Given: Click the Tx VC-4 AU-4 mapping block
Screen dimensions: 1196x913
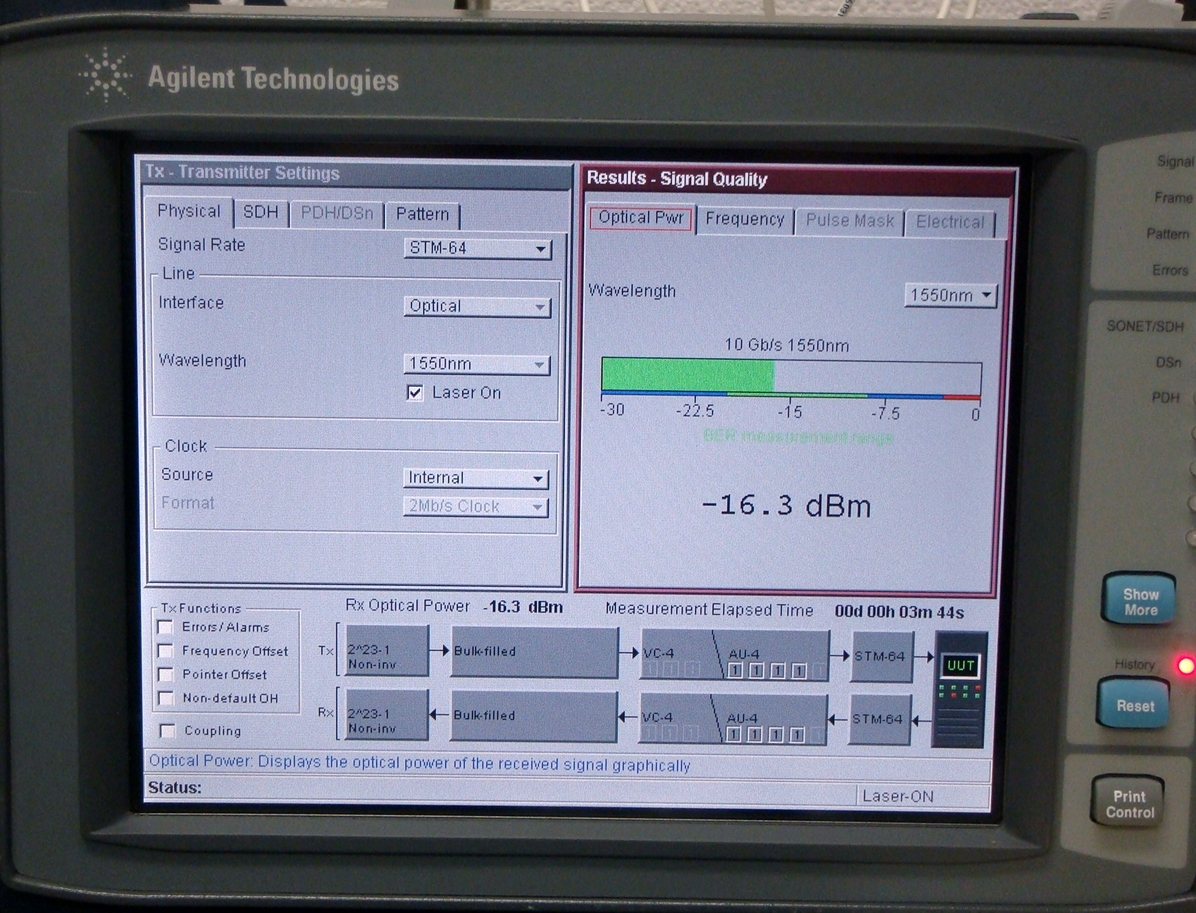Looking at the screenshot, I should click(735, 654).
